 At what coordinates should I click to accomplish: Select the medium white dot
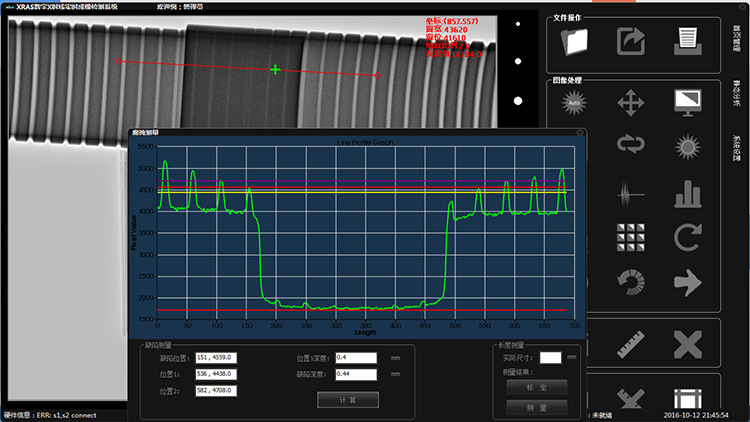518,61
